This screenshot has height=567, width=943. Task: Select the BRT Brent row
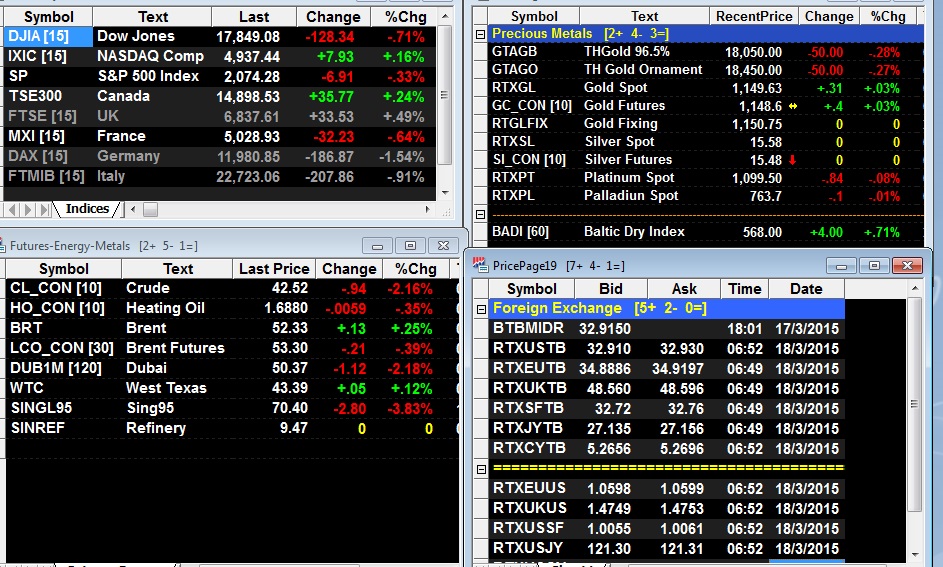[232, 328]
